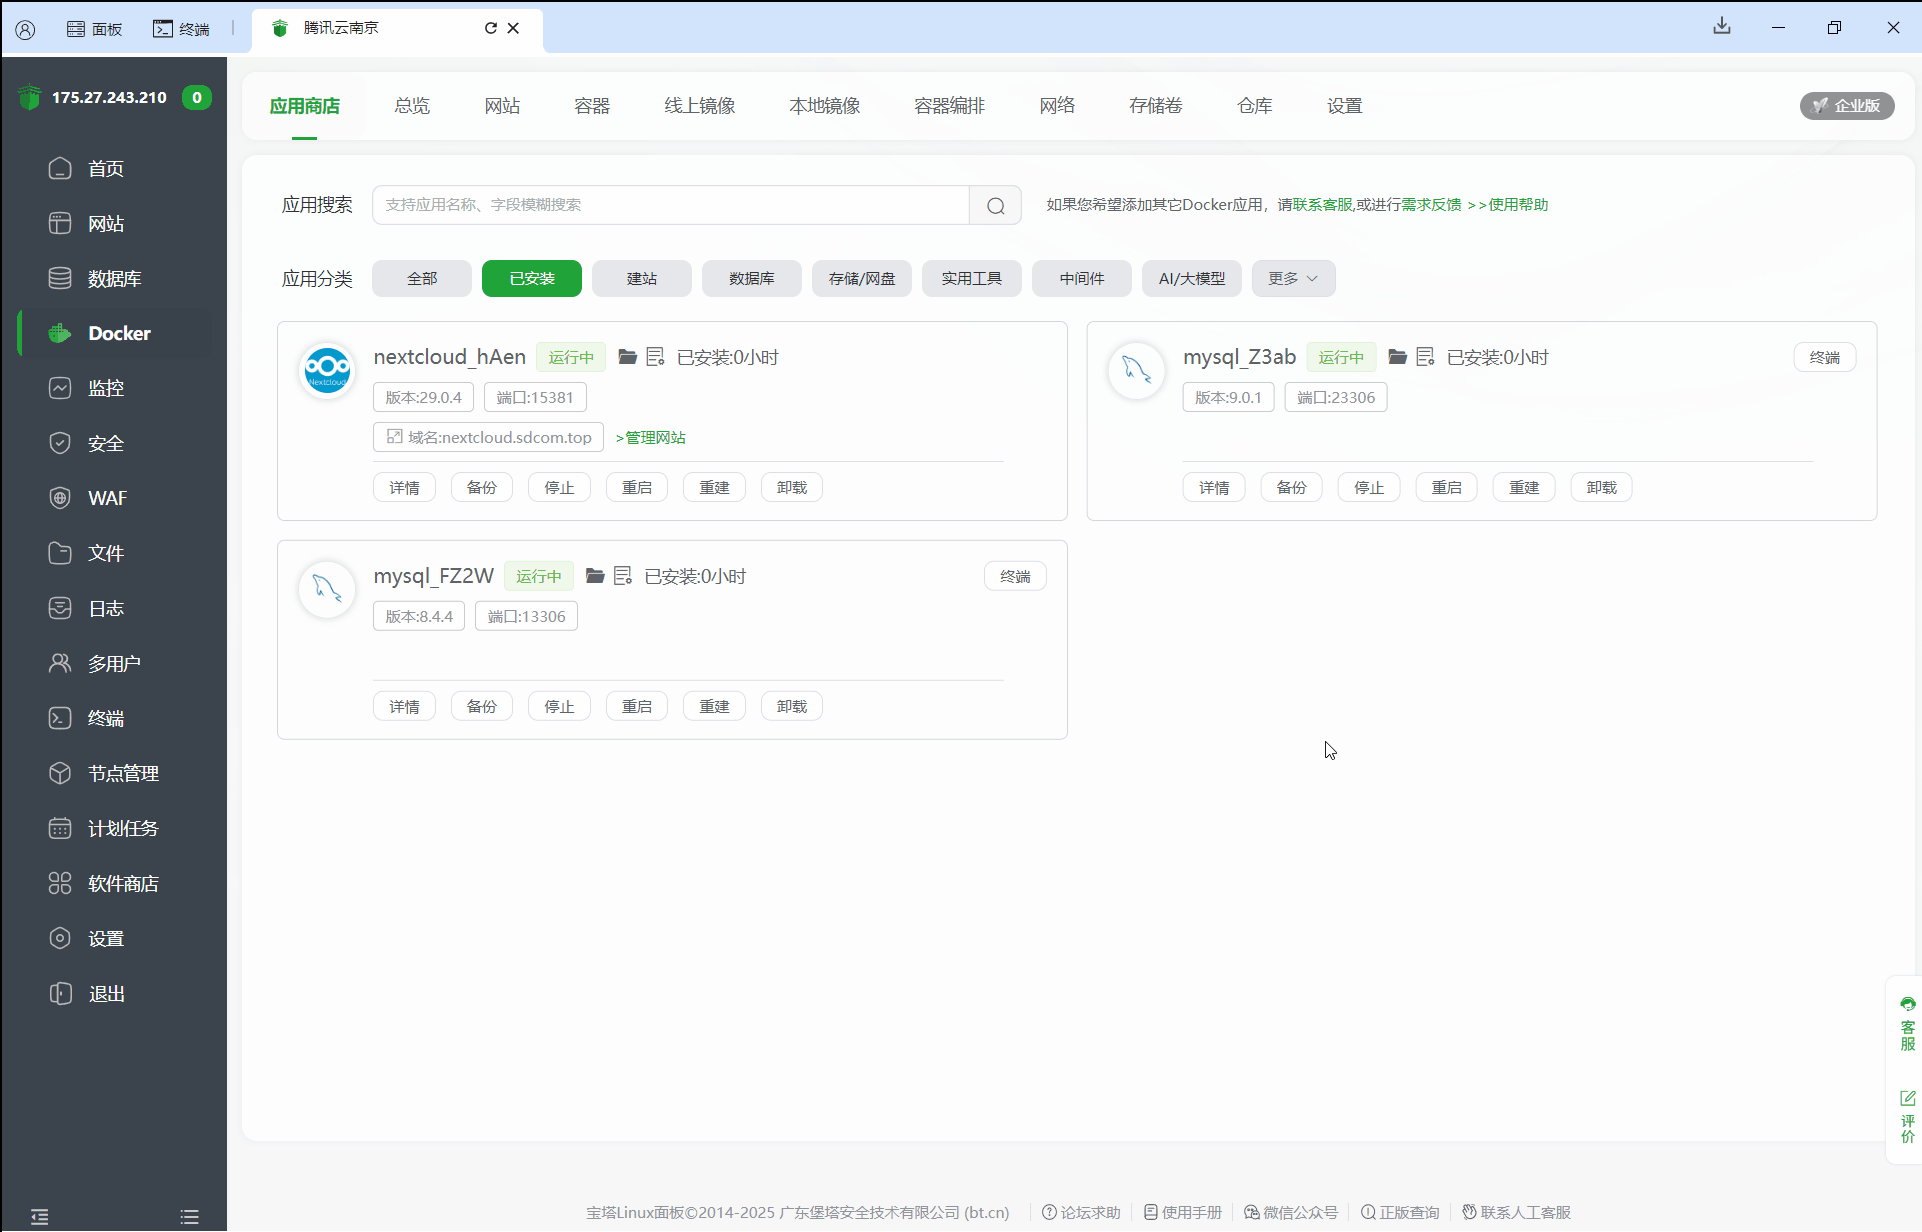The height and width of the screenshot is (1232, 1922).
Task: Switch to the 线上镜像 tab
Action: [699, 106]
